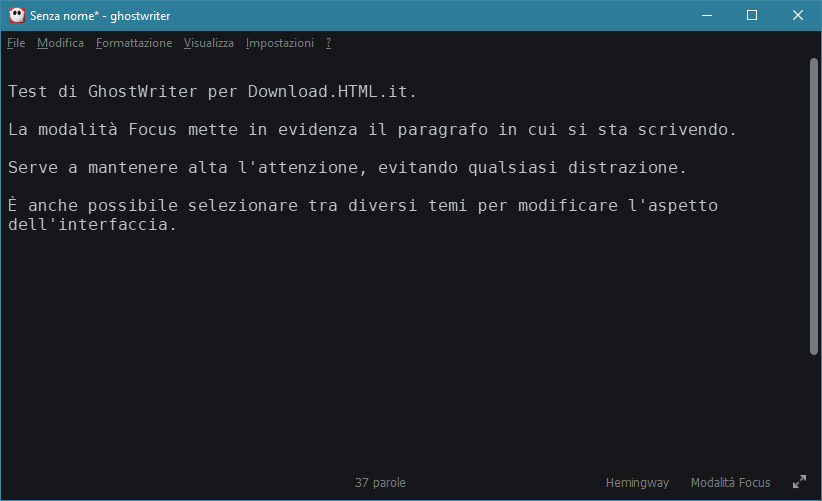Viewport: 822px width, 501px height.
Task: Close the ghostwriter window
Action: pos(798,15)
